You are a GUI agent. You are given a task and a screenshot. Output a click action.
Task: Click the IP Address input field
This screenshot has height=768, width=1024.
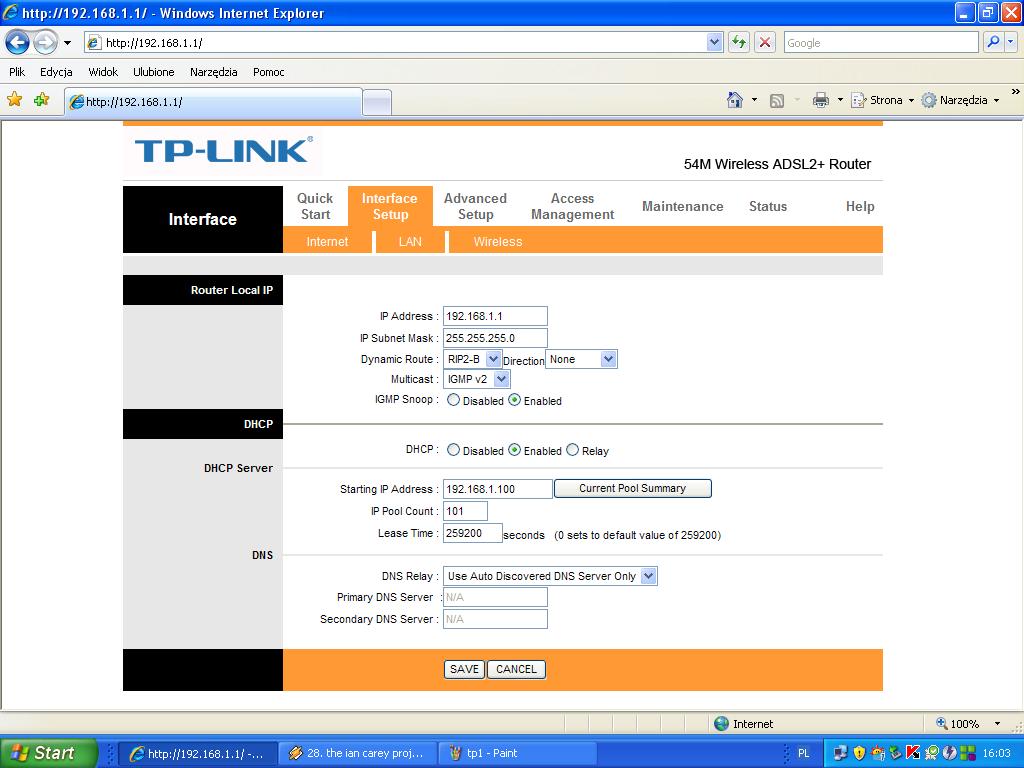[495, 316]
